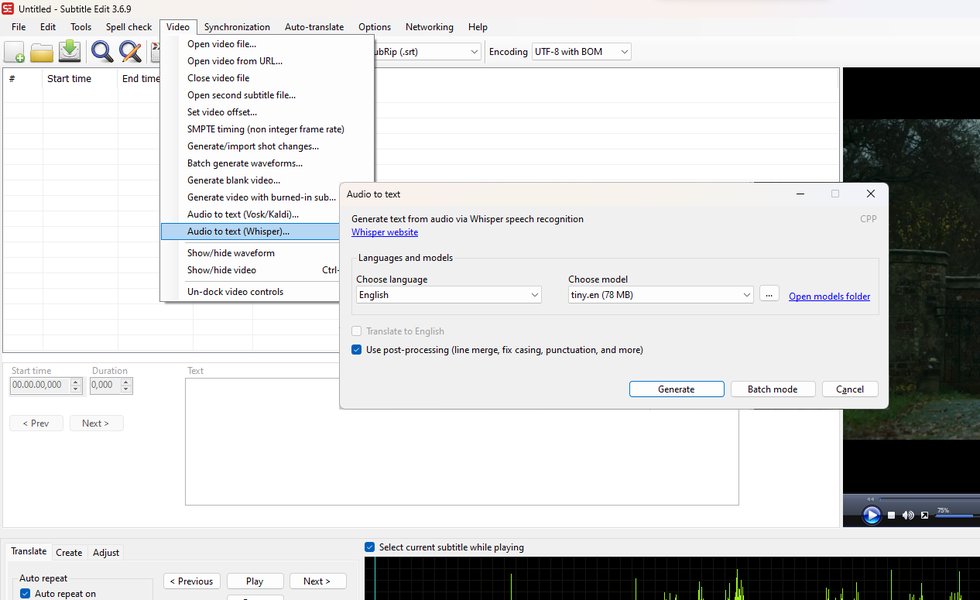This screenshot has width=980, height=600.
Task: Toggle Select current subtitle while playing
Action: tap(369, 548)
